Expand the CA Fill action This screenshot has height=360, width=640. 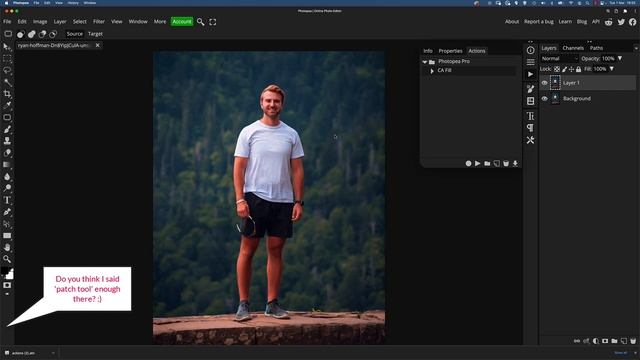[432, 71]
